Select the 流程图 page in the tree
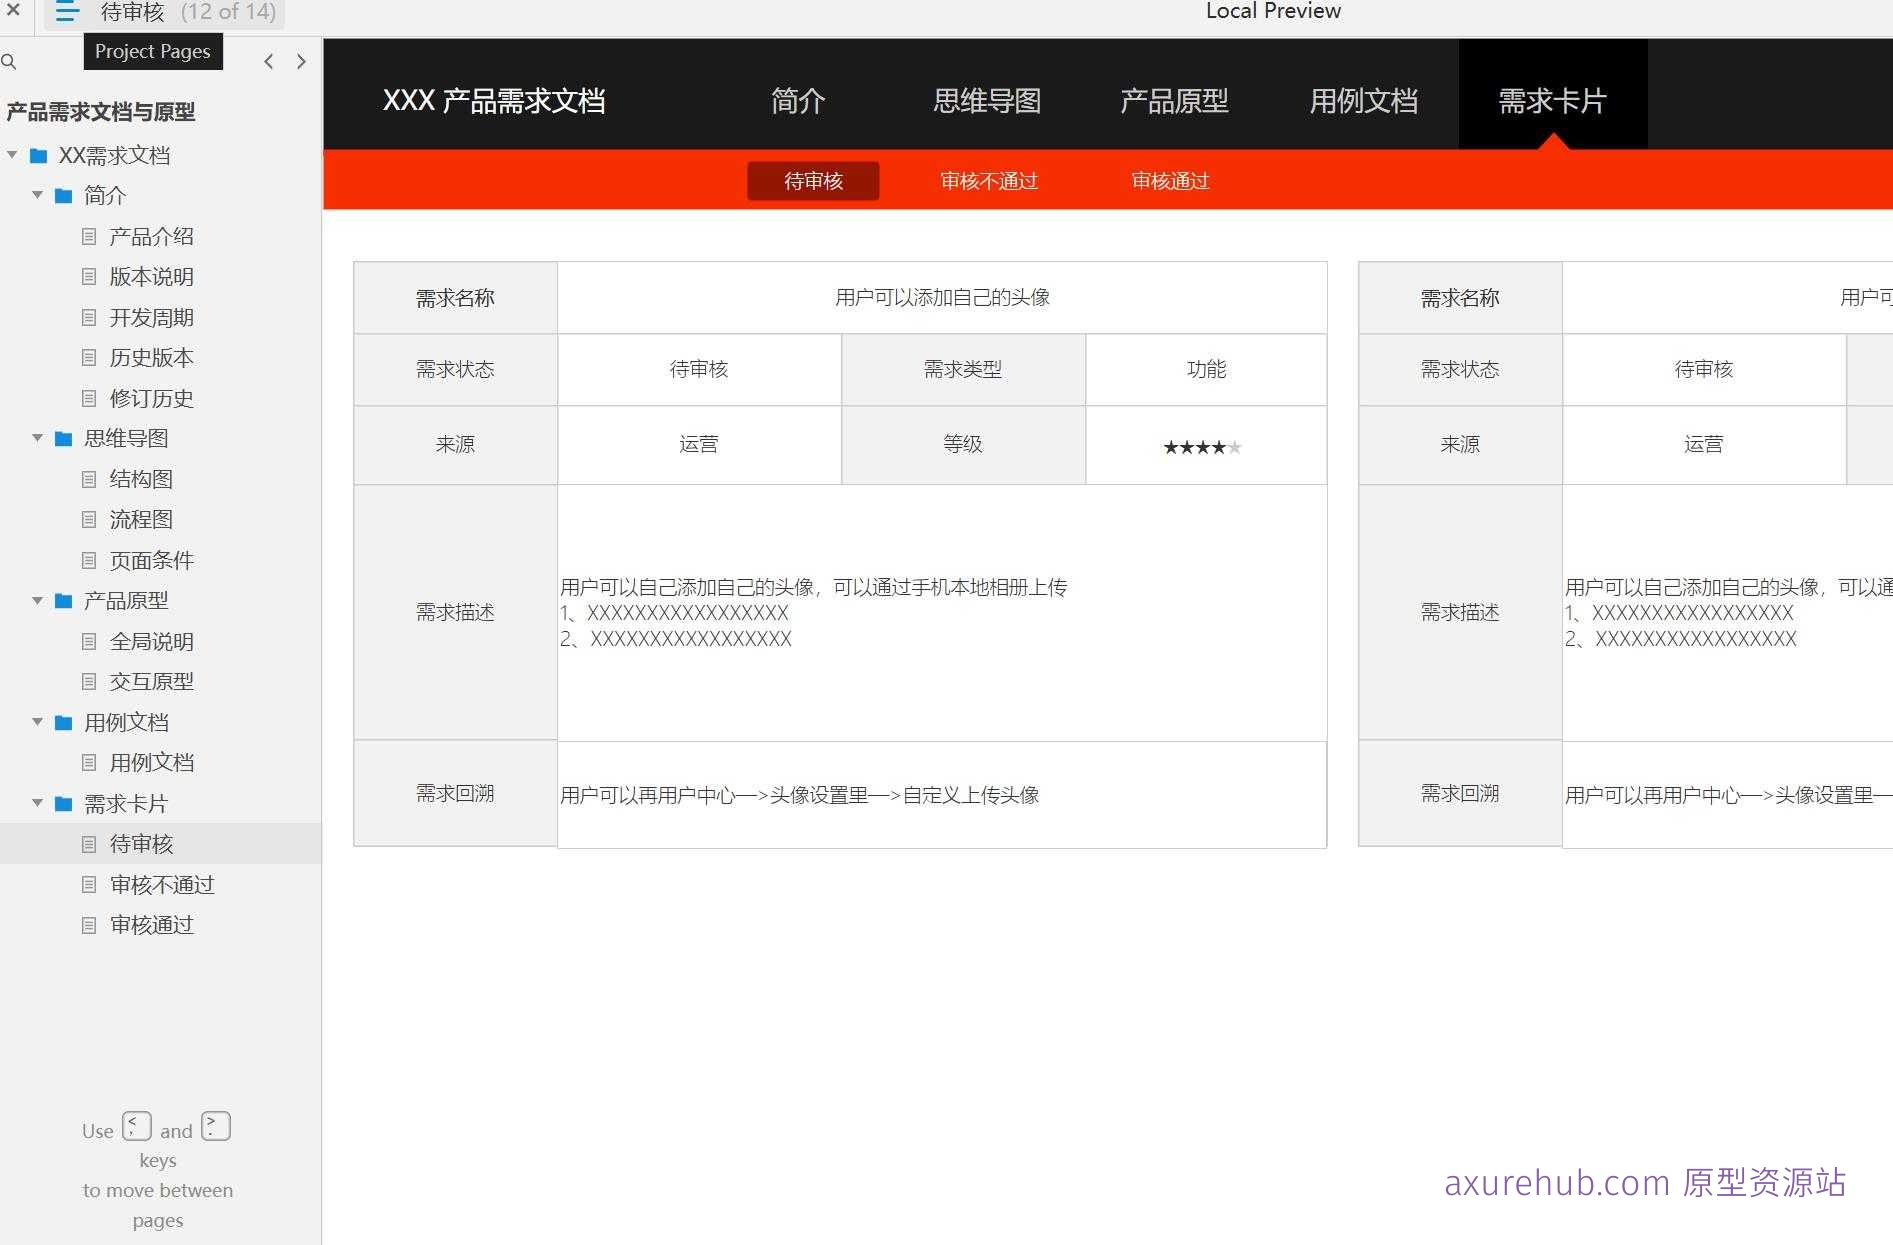 [141, 519]
